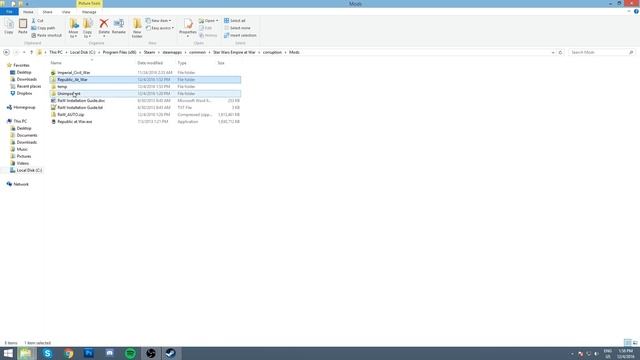This screenshot has width=640, height=360.
Task: Open the File tab
Action: click(9, 12)
